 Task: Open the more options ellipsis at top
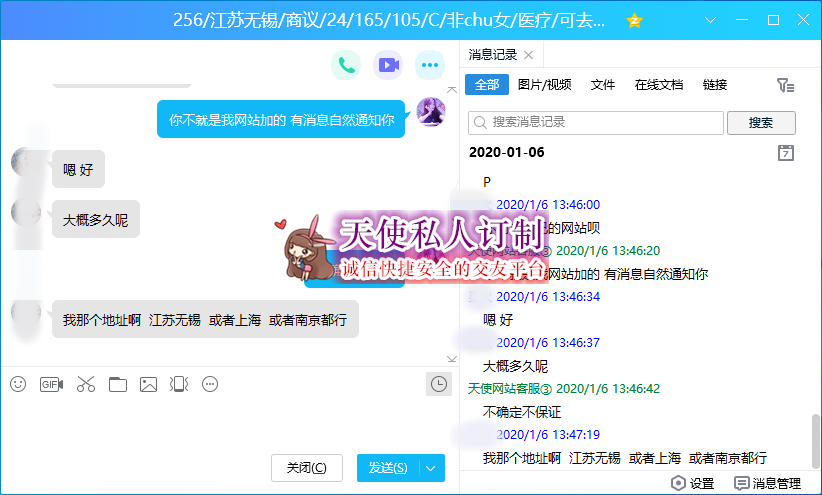[x=430, y=66]
